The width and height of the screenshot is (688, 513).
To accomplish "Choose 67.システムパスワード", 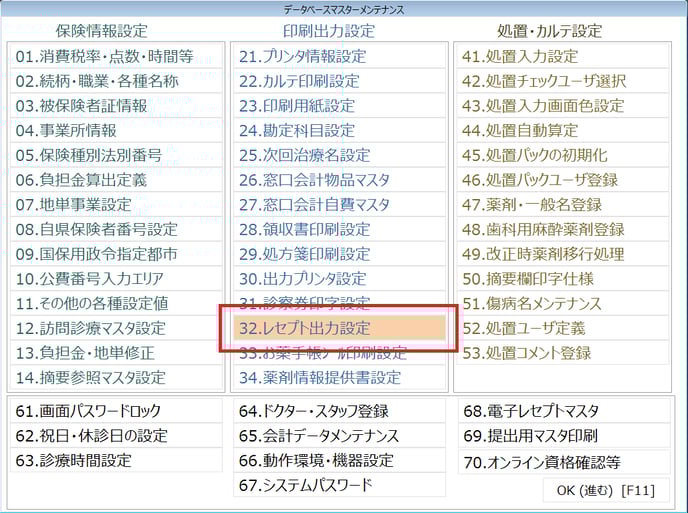I will point(339,485).
